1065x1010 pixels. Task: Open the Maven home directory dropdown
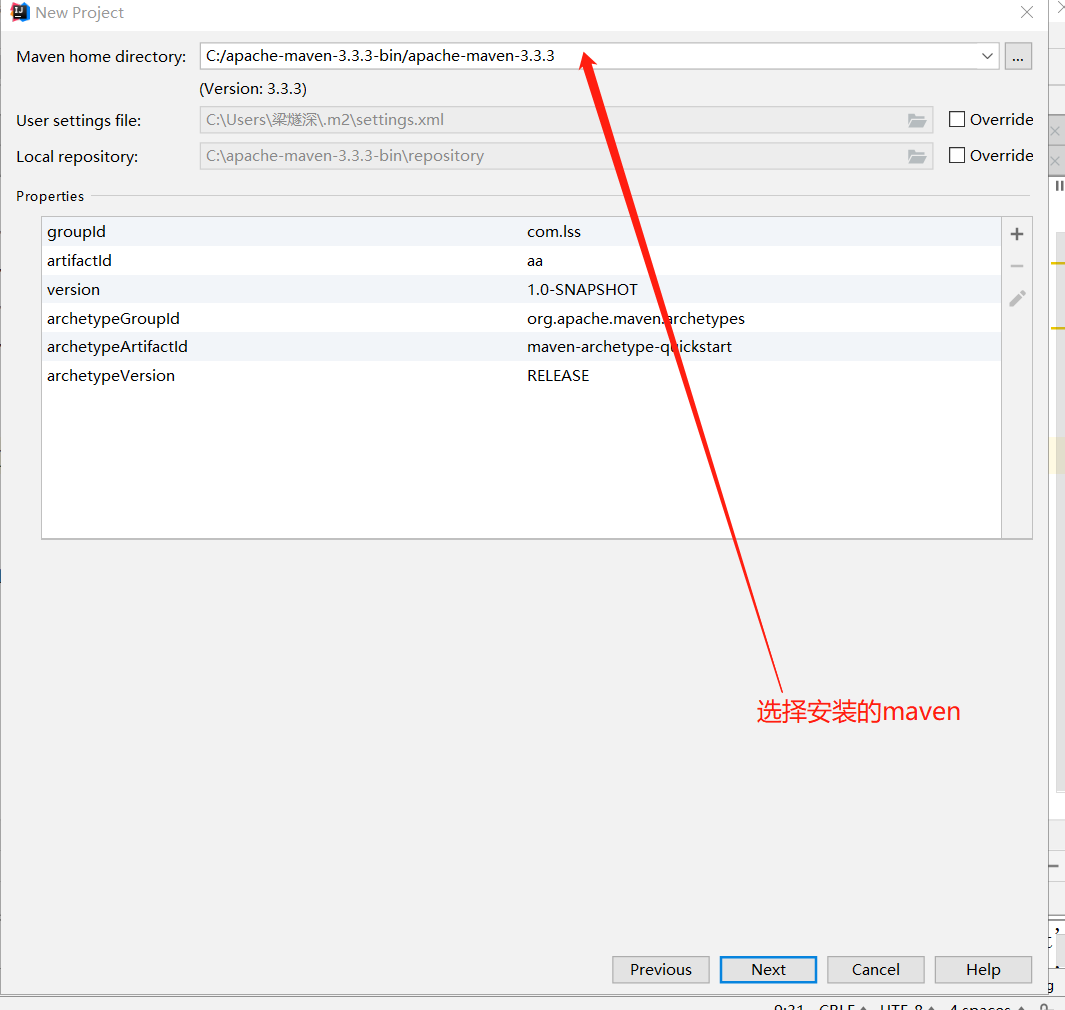pyautogui.click(x=987, y=56)
